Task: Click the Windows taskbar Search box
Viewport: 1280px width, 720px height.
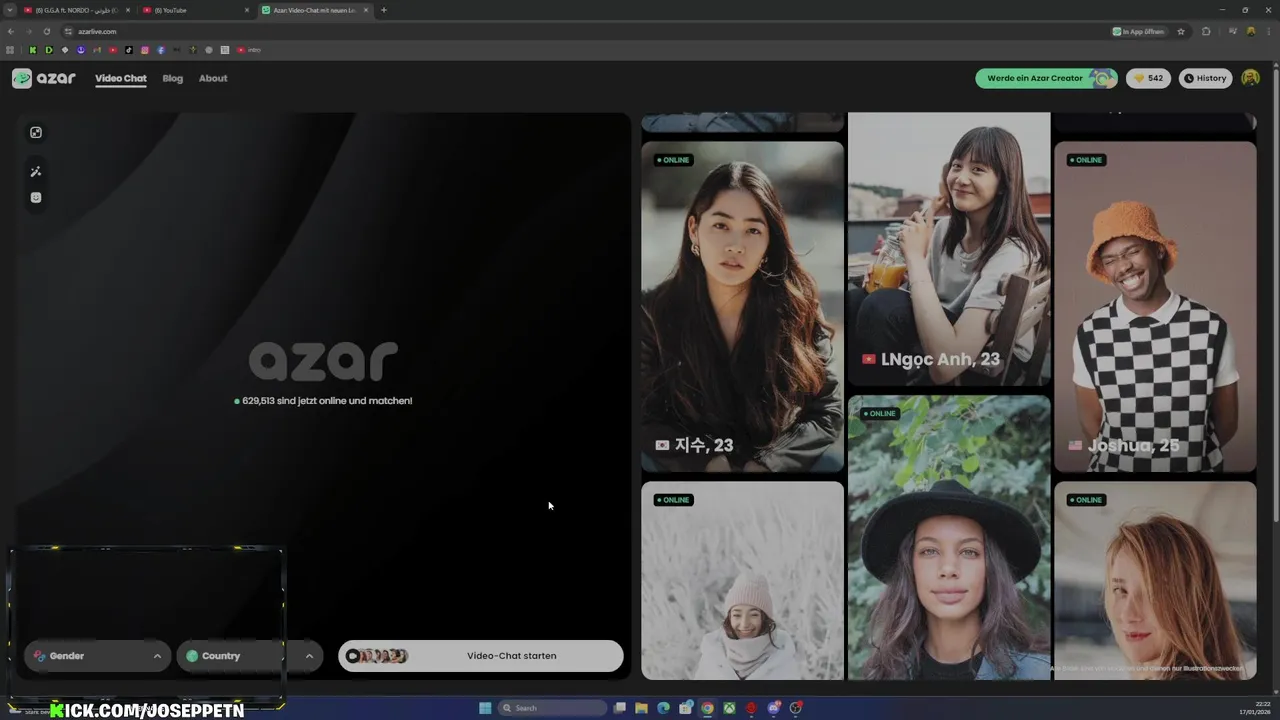Action: pyautogui.click(x=553, y=708)
